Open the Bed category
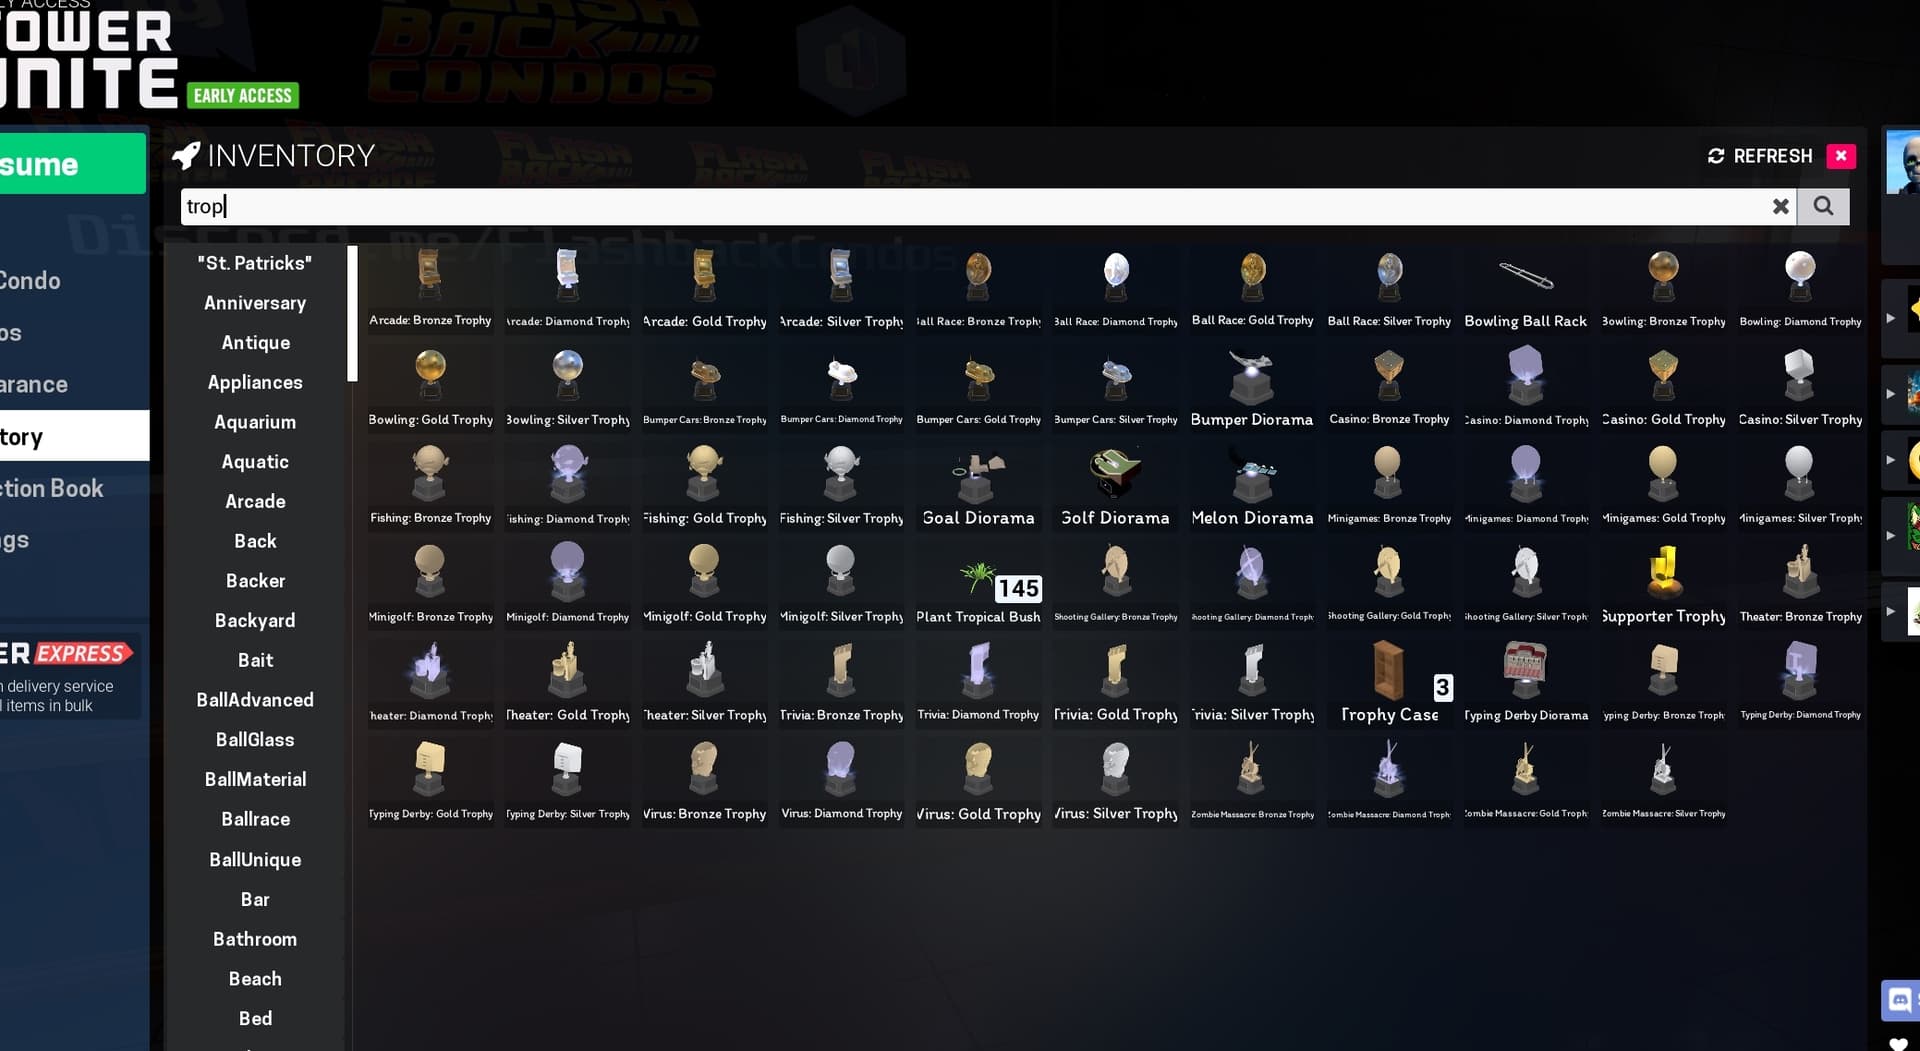The image size is (1920, 1051). pyautogui.click(x=255, y=1018)
